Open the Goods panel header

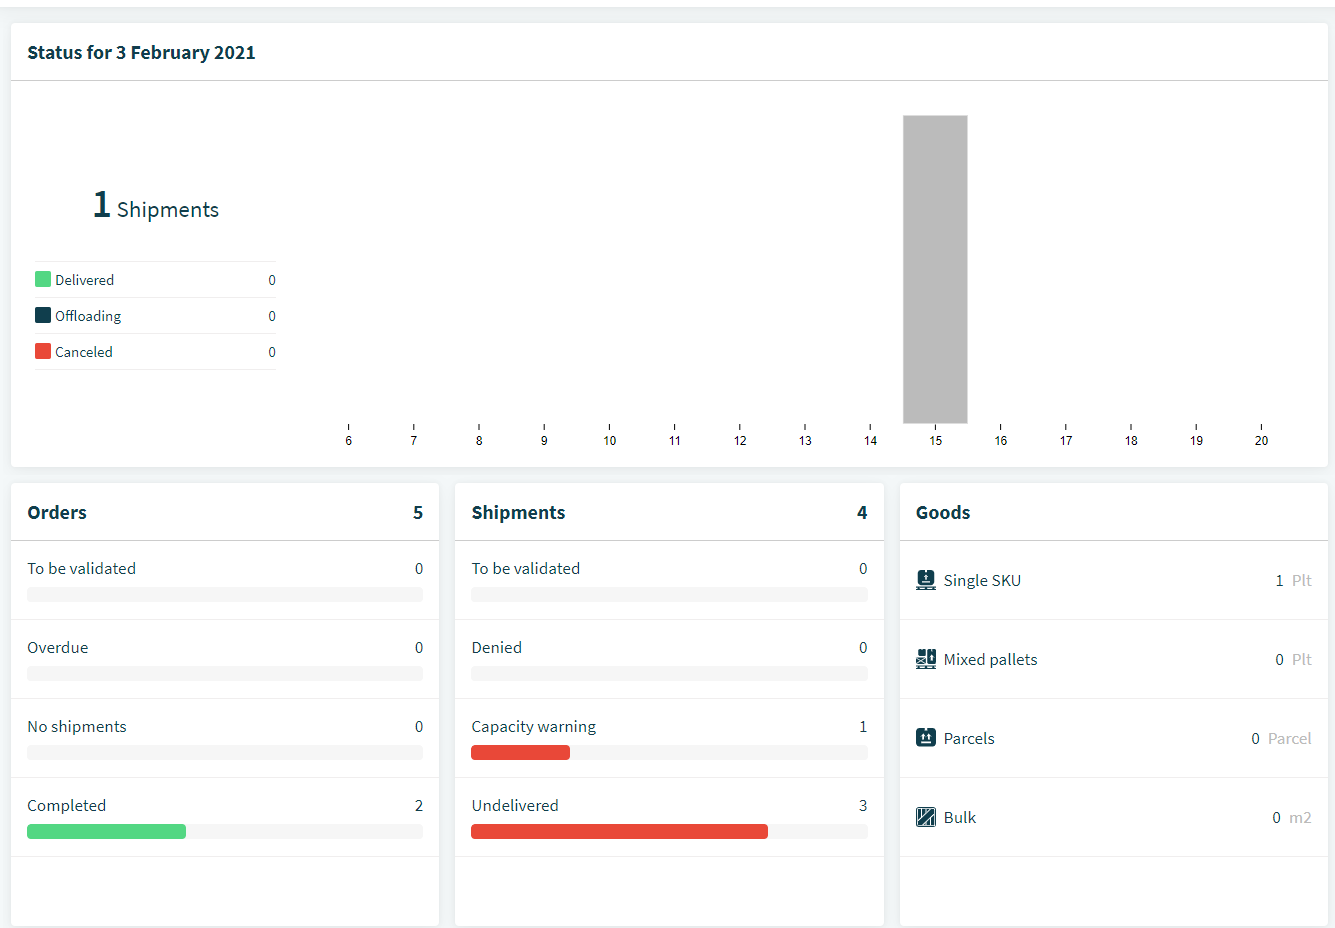(x=1114, y=512)
